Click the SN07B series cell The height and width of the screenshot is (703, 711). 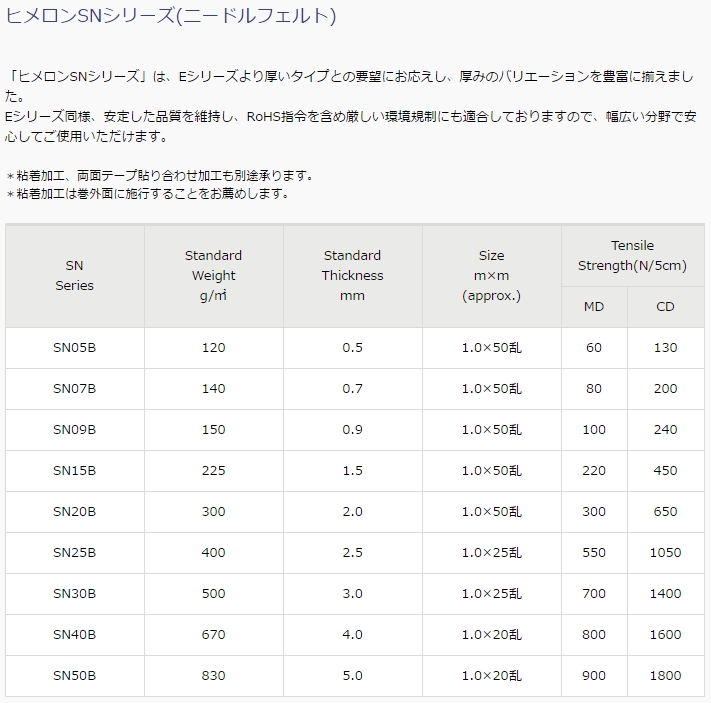point(74,389)
